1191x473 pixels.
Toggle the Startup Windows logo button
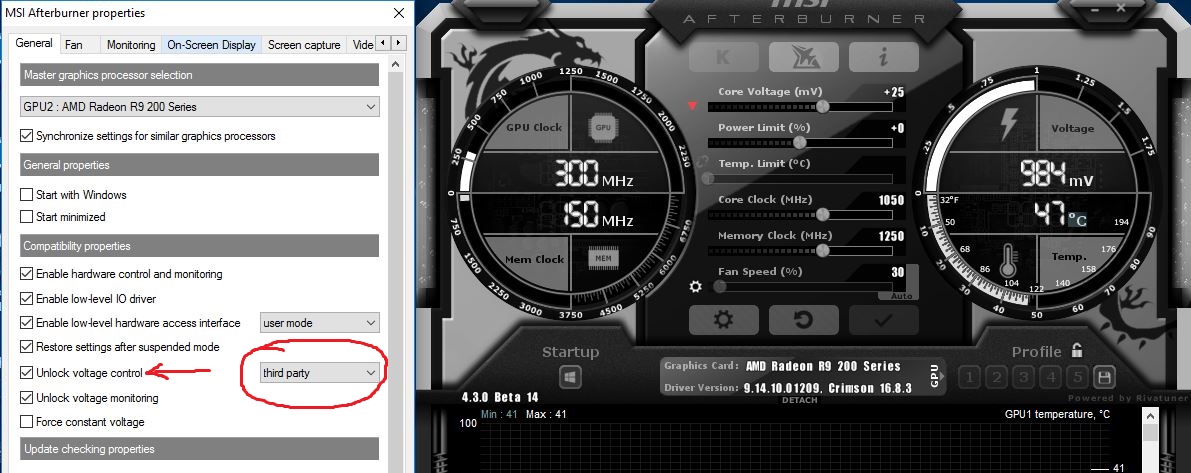point(571,377)
